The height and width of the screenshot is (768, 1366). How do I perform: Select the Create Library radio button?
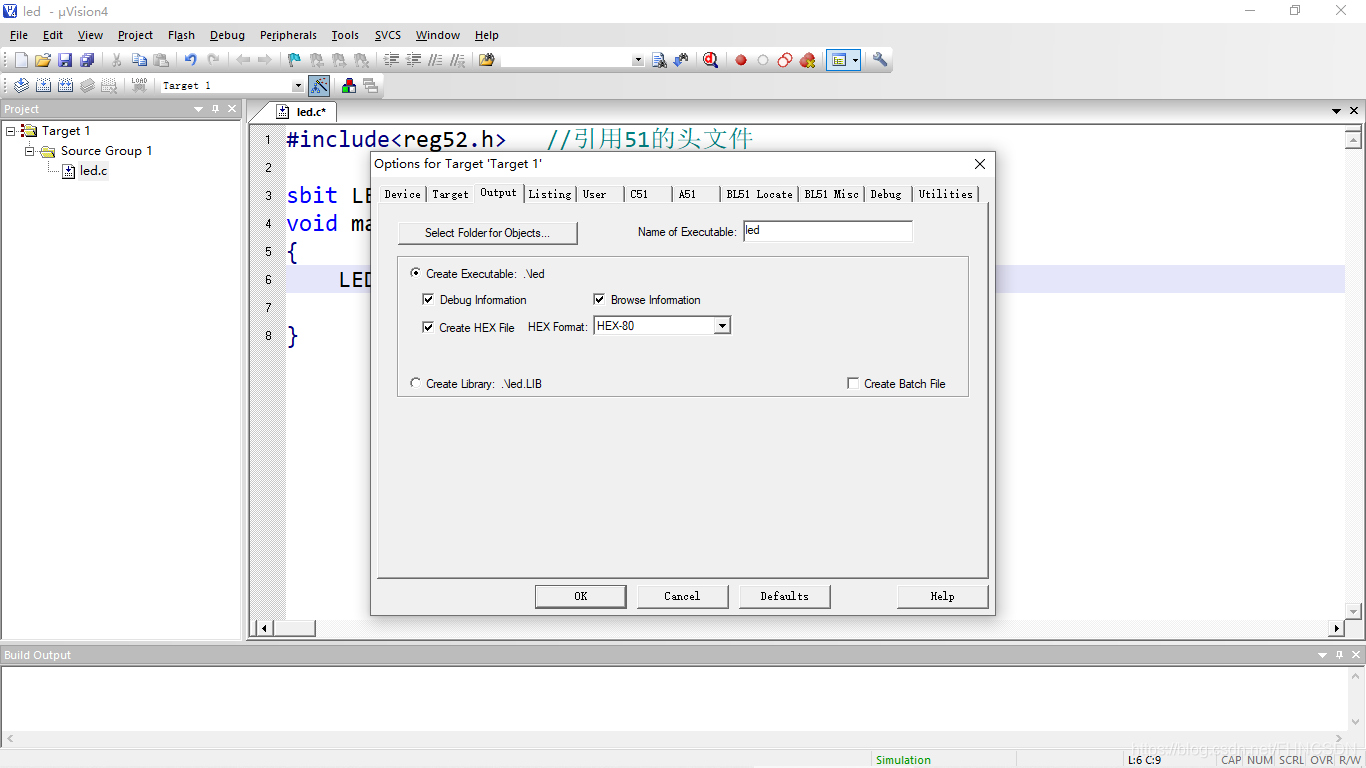[415, 383]
